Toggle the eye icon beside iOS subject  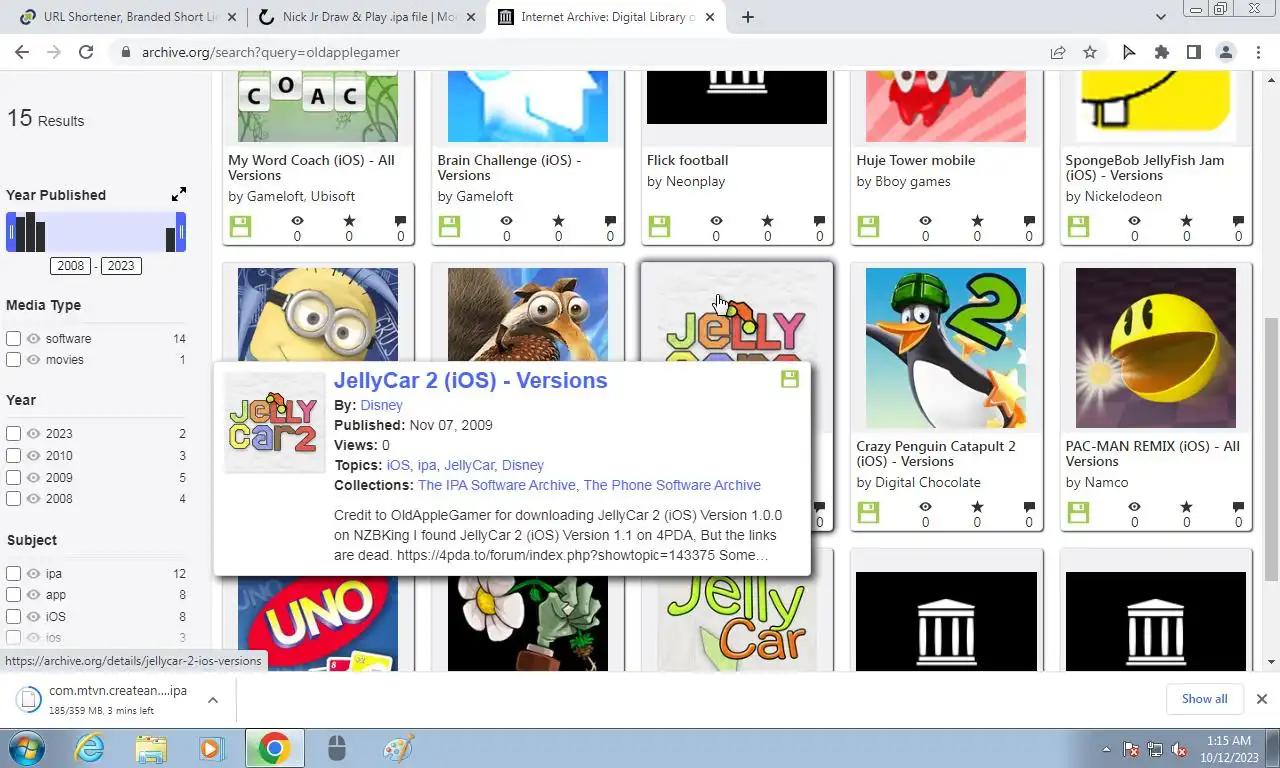(x=33, y=616)
